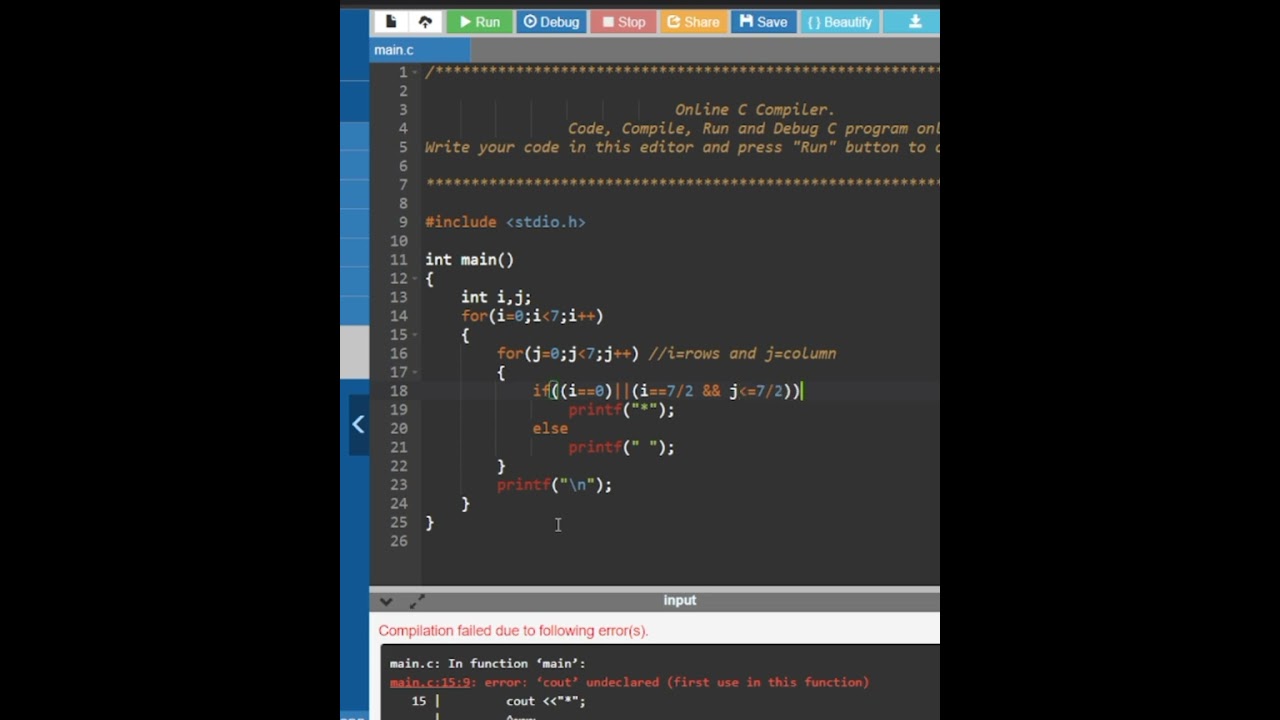This screenshot has width=1280, height=720.
Task: Switch to the main.c file tab
Action: coord(420,50)
